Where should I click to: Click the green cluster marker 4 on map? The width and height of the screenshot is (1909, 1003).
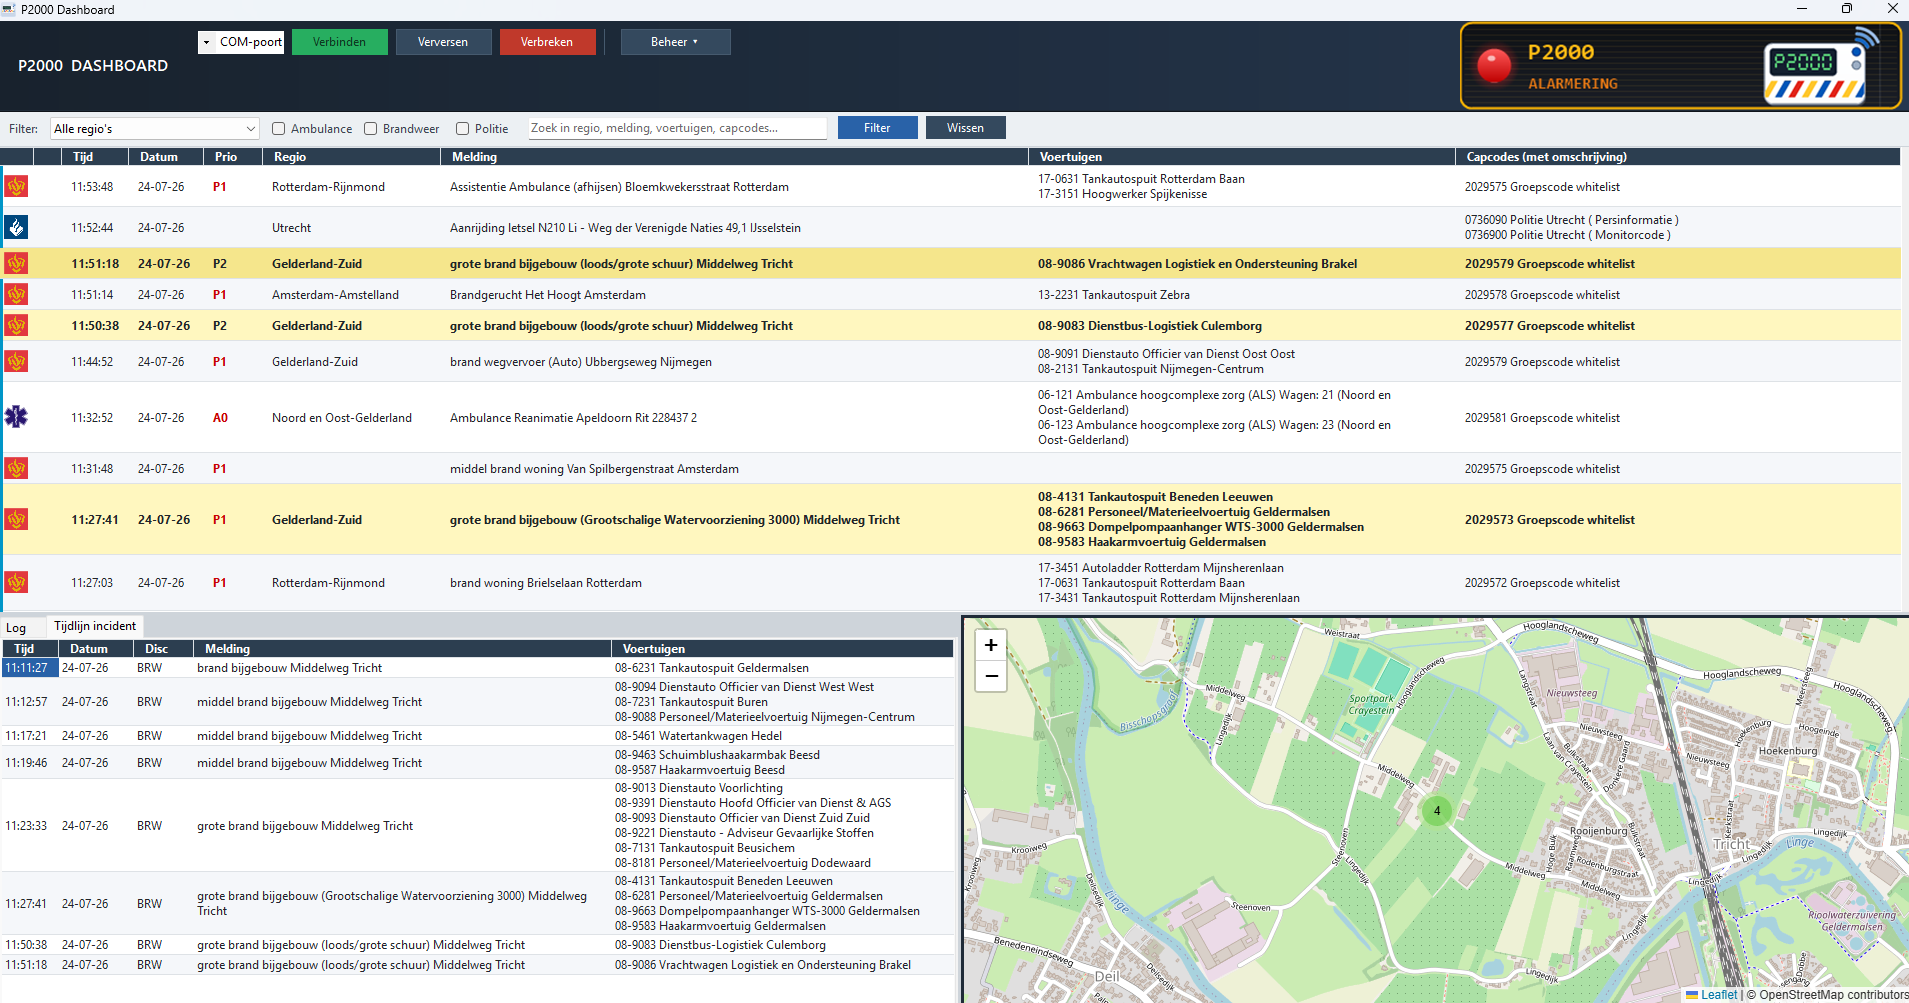(1437, 811)
